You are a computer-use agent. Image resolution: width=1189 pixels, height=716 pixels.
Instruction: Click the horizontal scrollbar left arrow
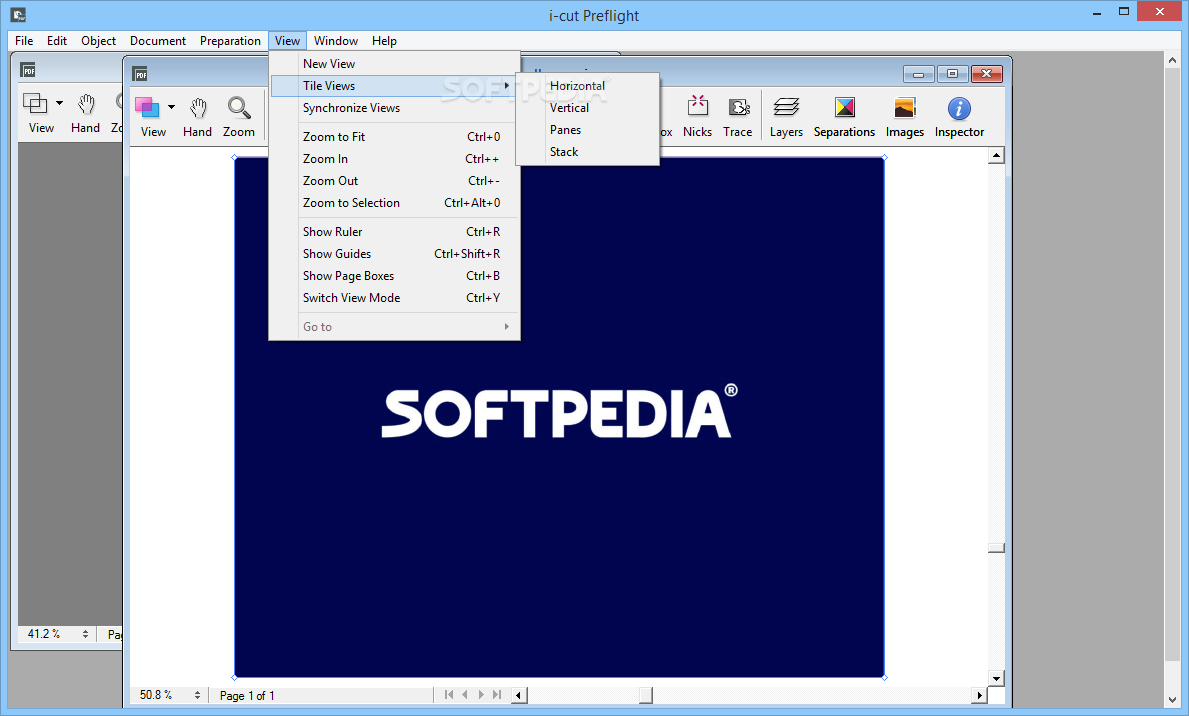519,695
